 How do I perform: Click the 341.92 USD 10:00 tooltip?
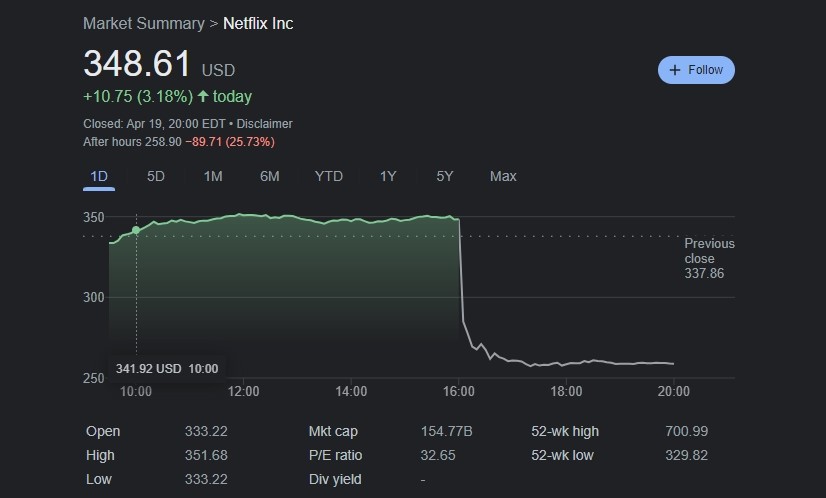coord(167,368)
